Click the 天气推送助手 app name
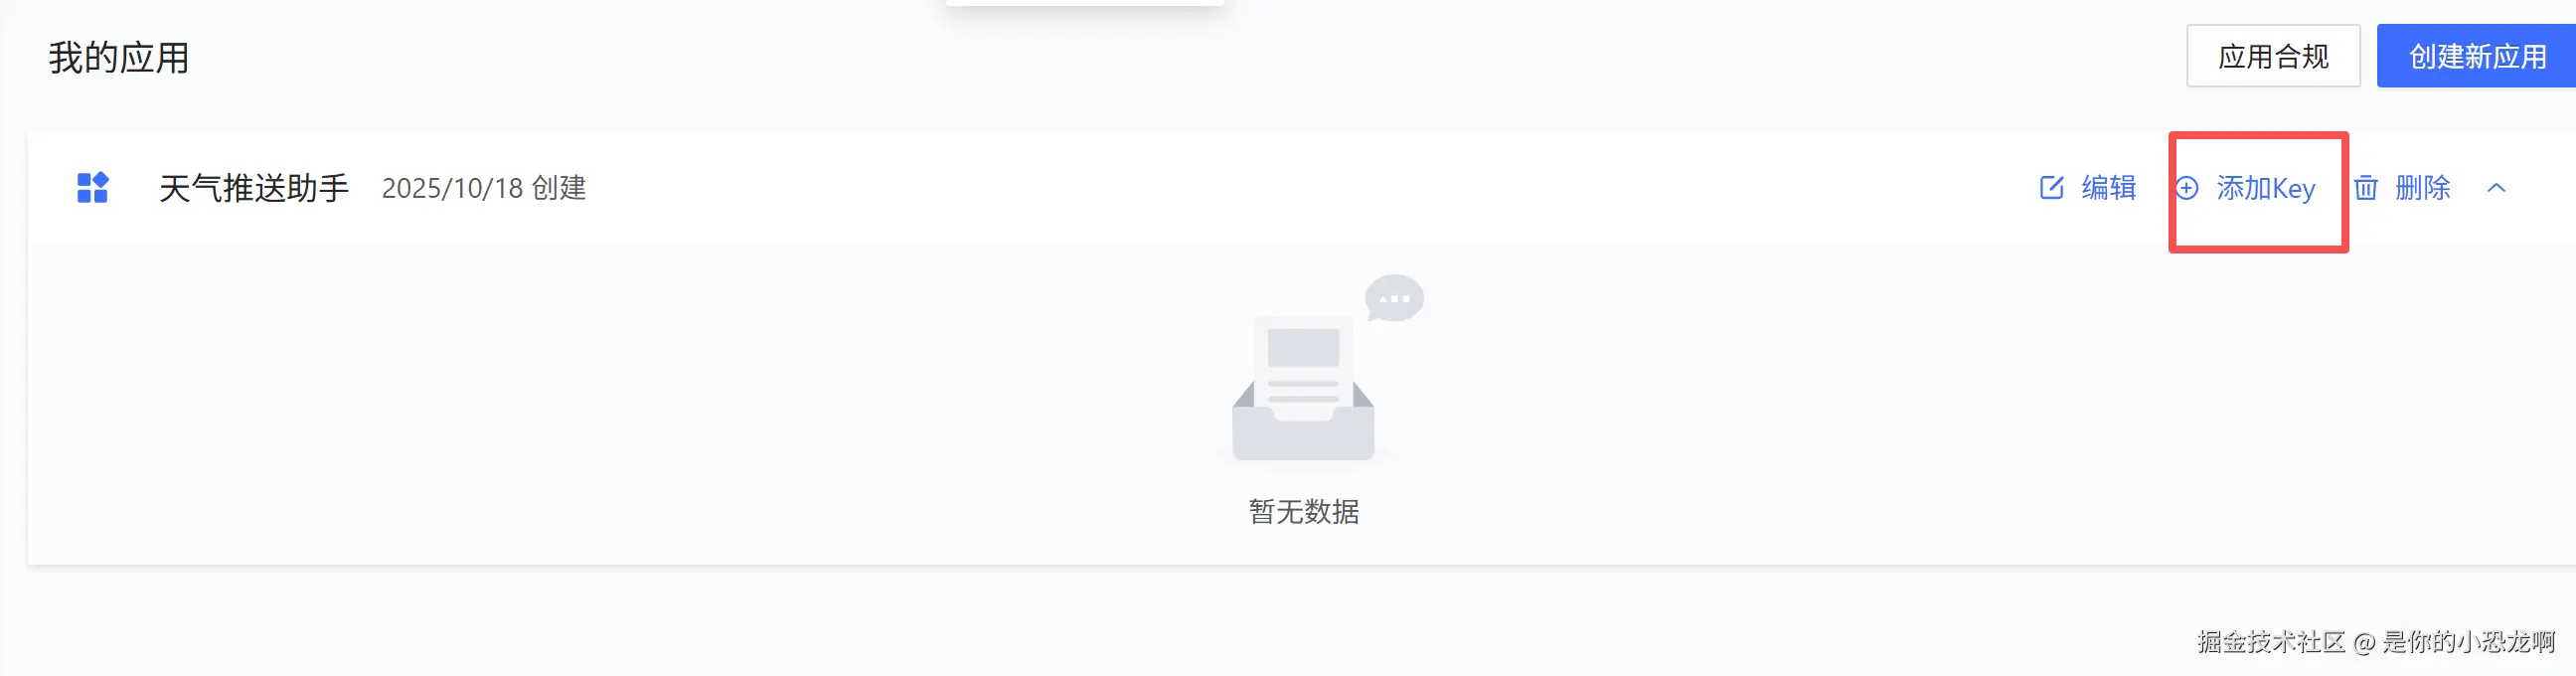 254,187
